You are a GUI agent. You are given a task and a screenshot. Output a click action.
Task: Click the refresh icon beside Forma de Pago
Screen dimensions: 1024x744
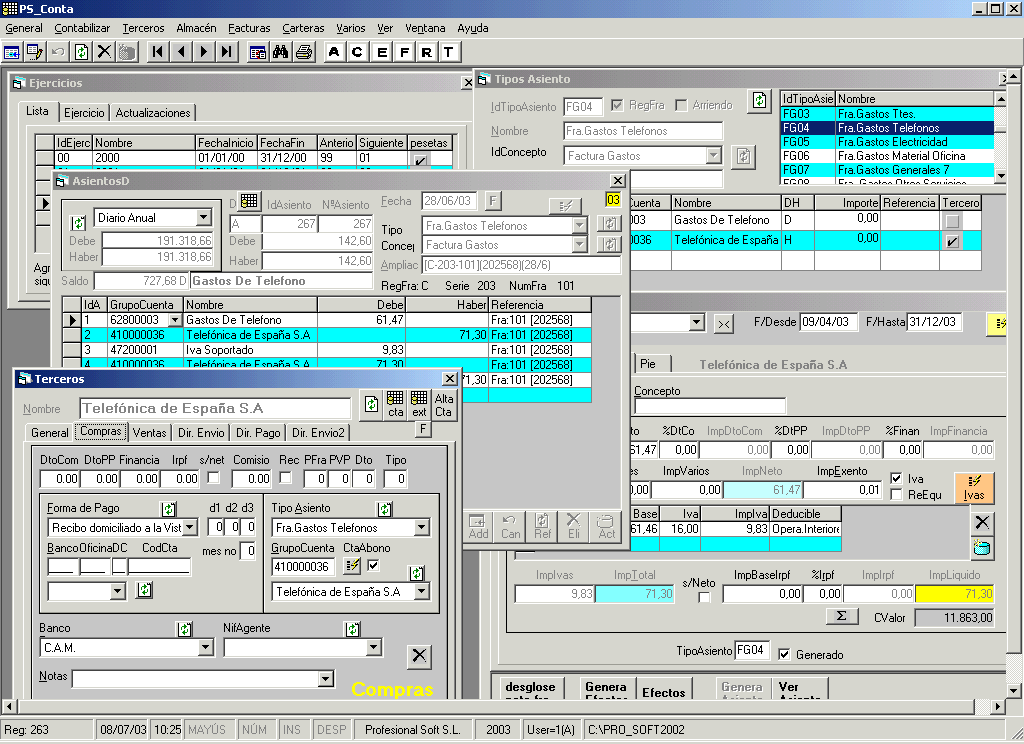point(169,509)
